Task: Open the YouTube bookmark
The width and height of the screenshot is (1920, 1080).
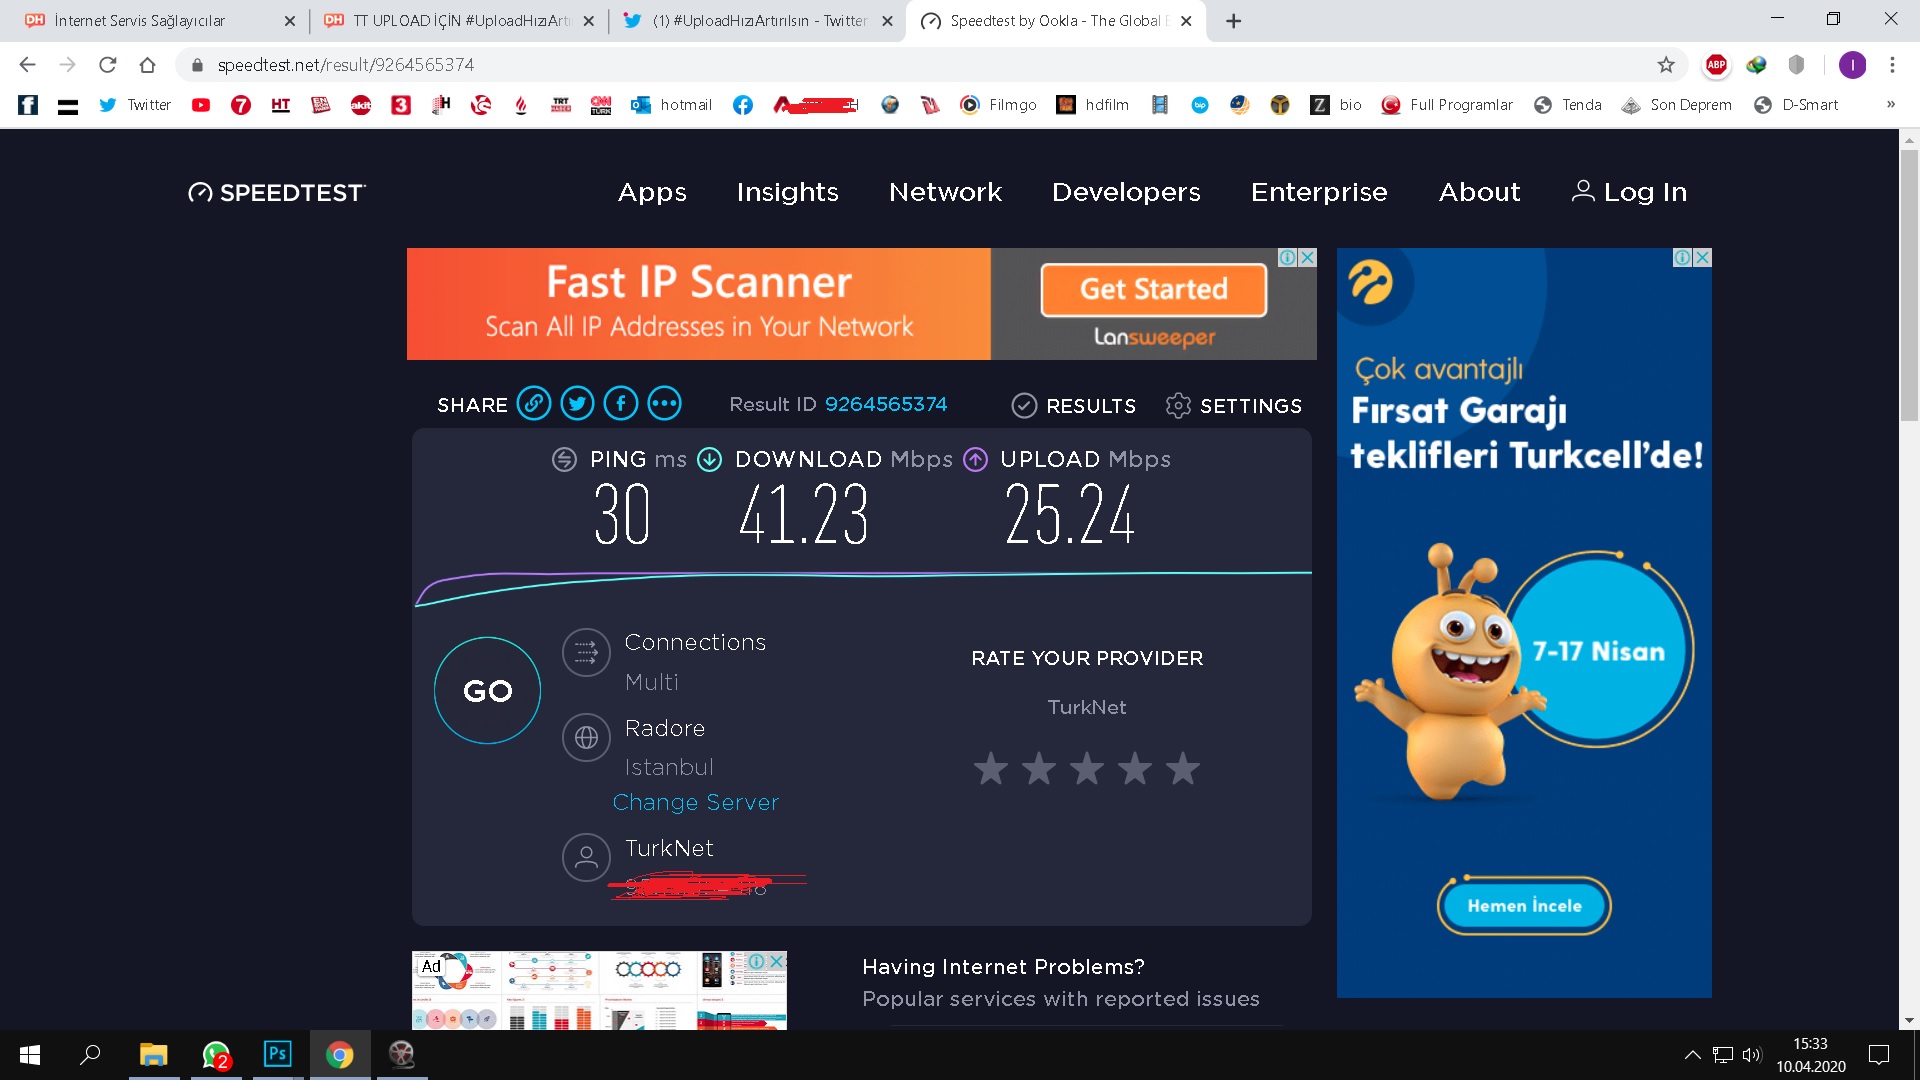Action: click(201, 105)
